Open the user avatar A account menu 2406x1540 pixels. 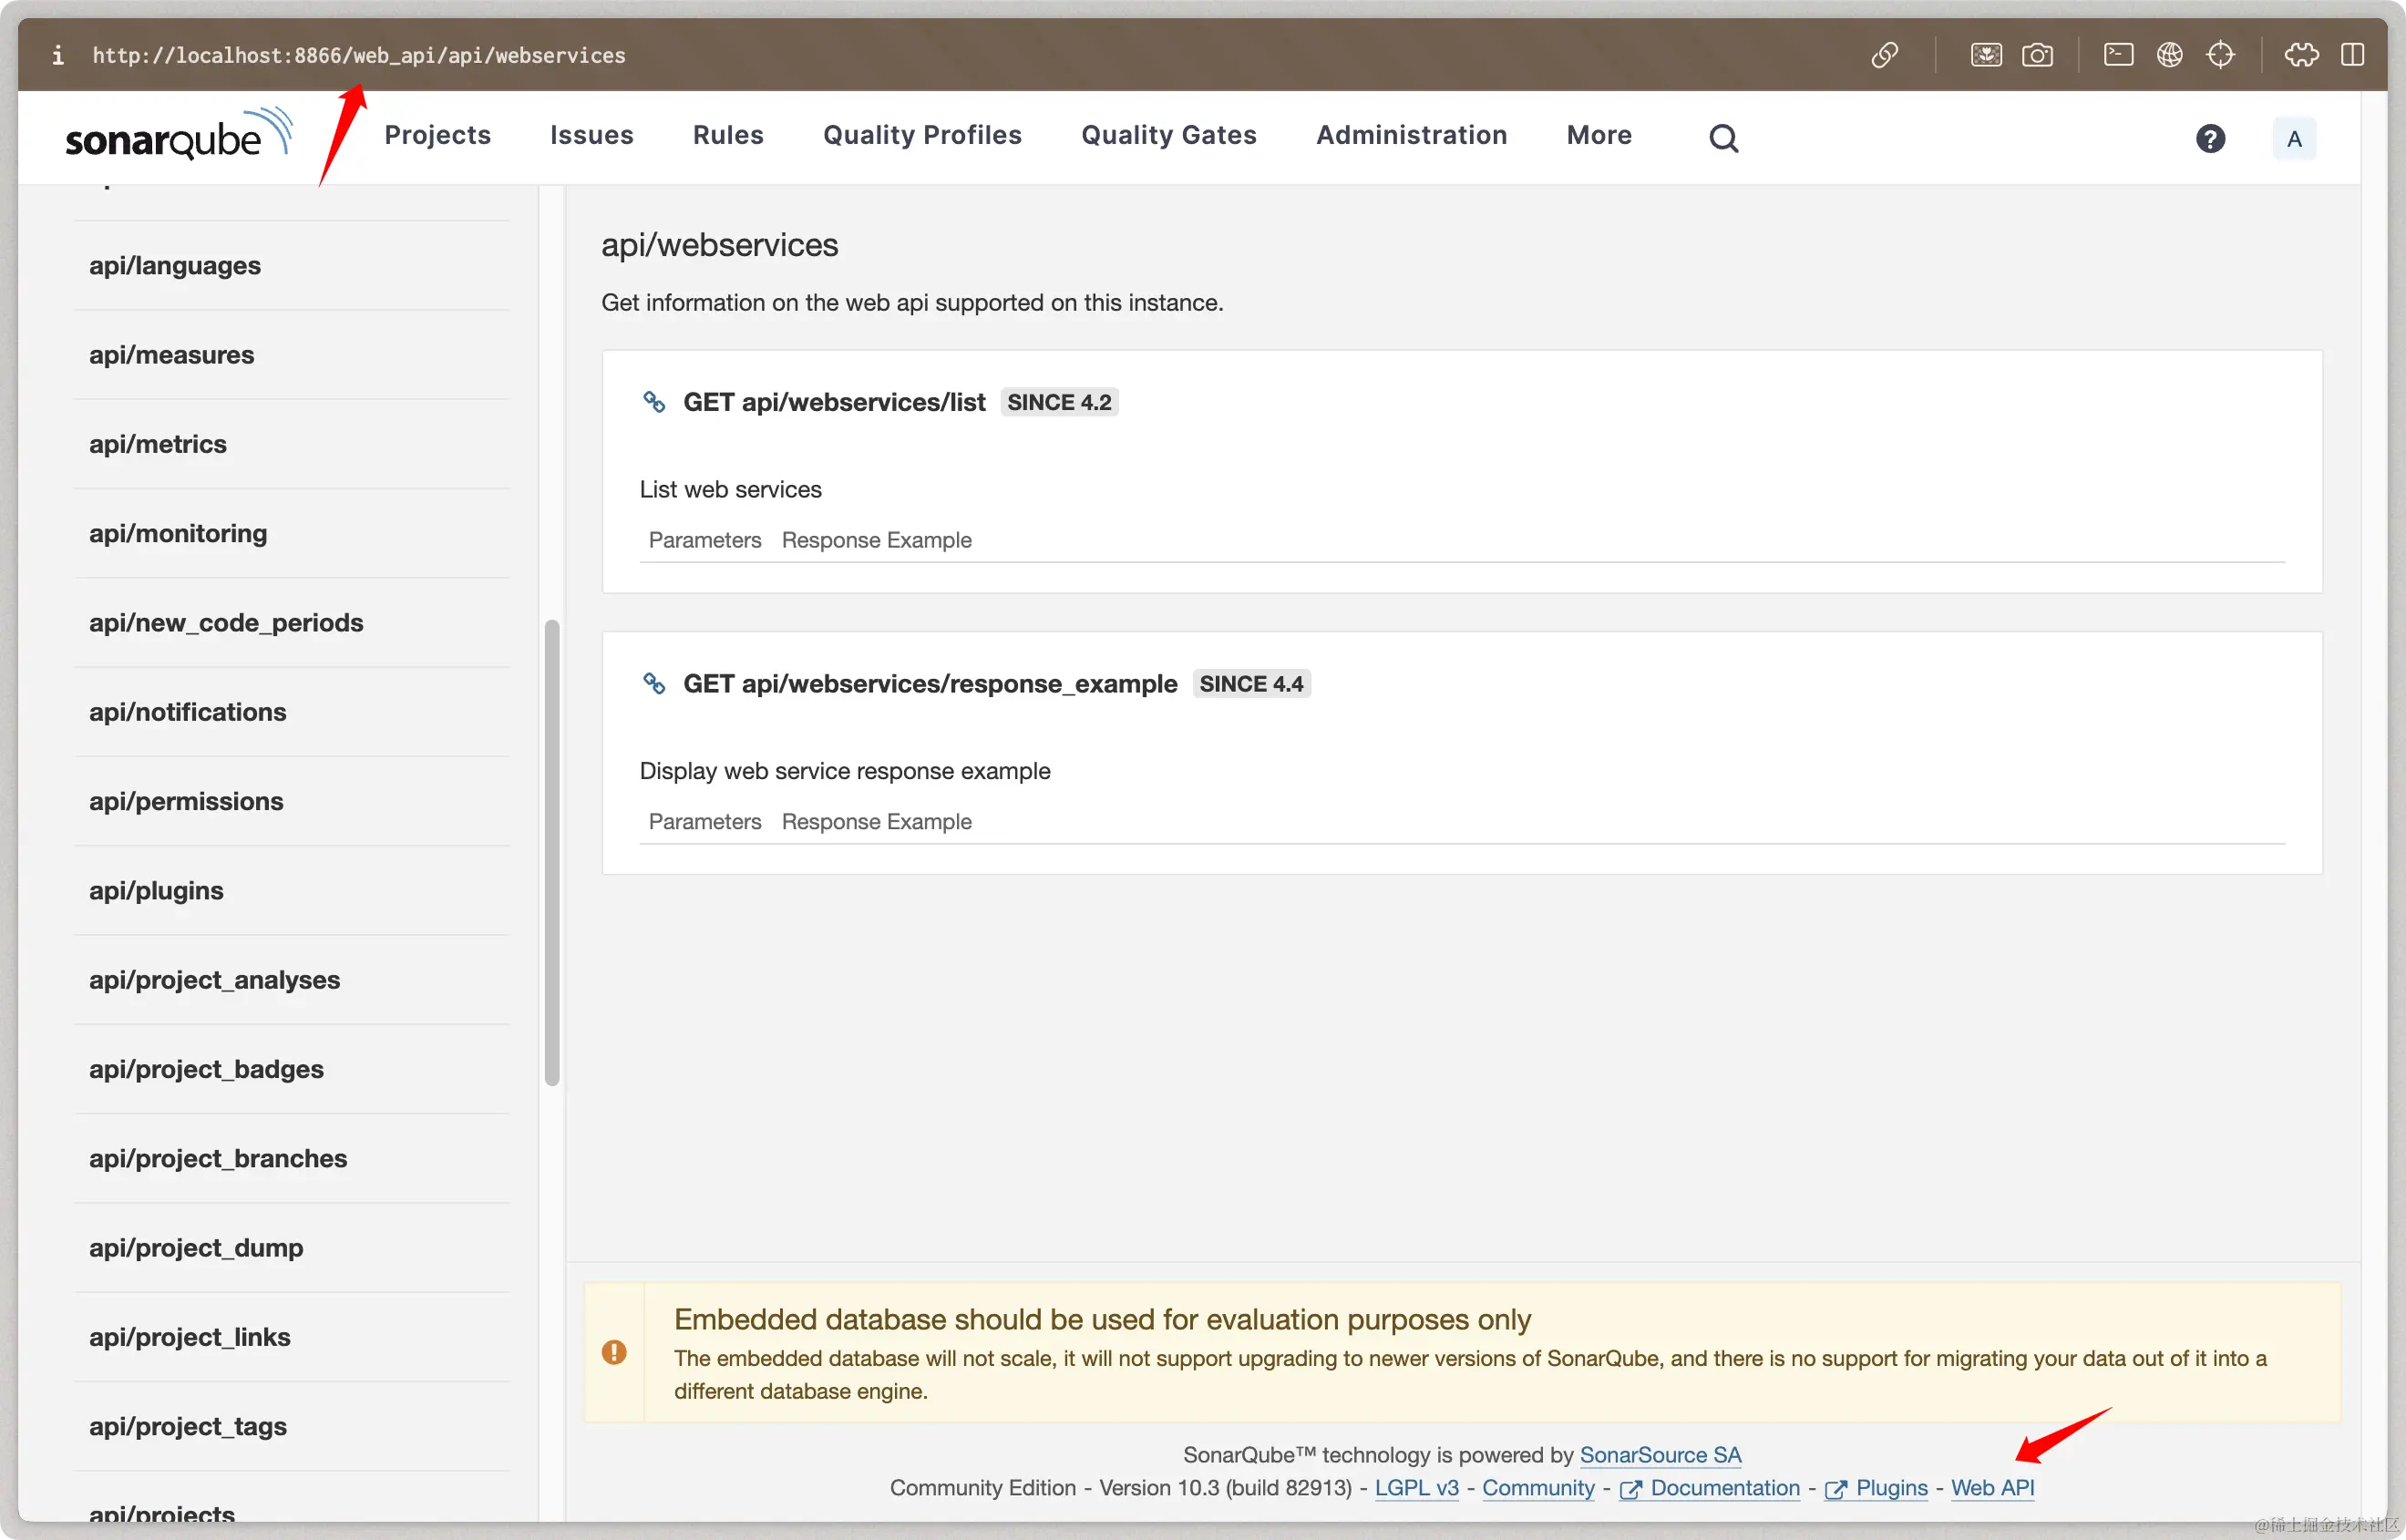tap(2294, 138)
